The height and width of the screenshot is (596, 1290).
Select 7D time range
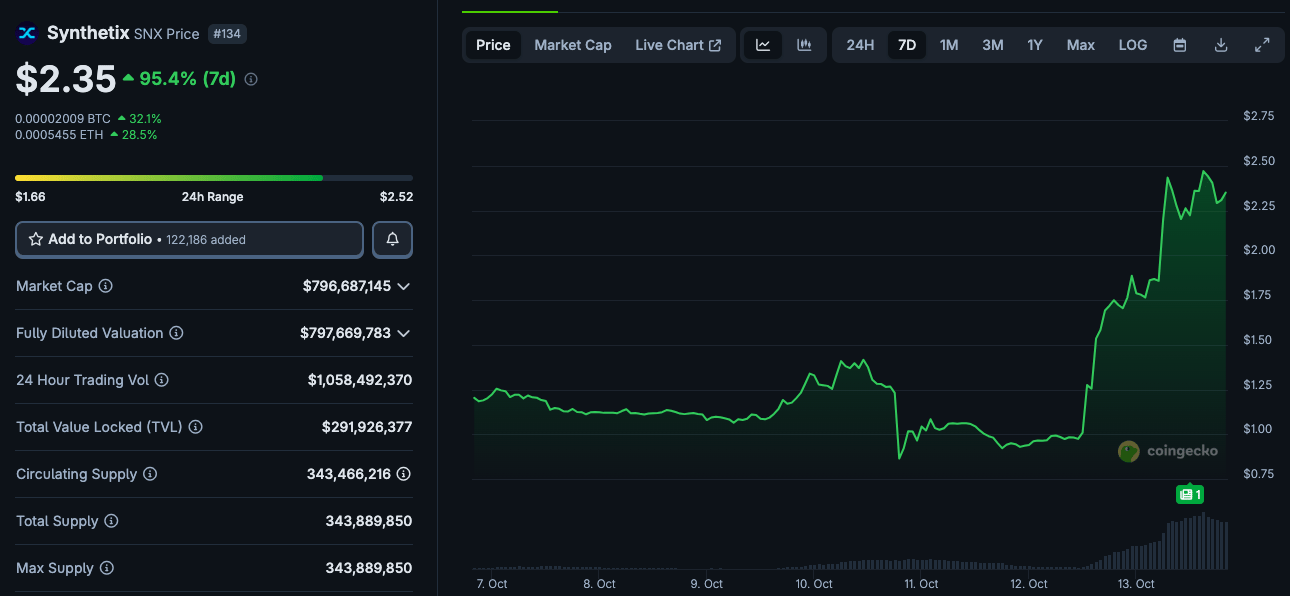(x=907, y=45)
